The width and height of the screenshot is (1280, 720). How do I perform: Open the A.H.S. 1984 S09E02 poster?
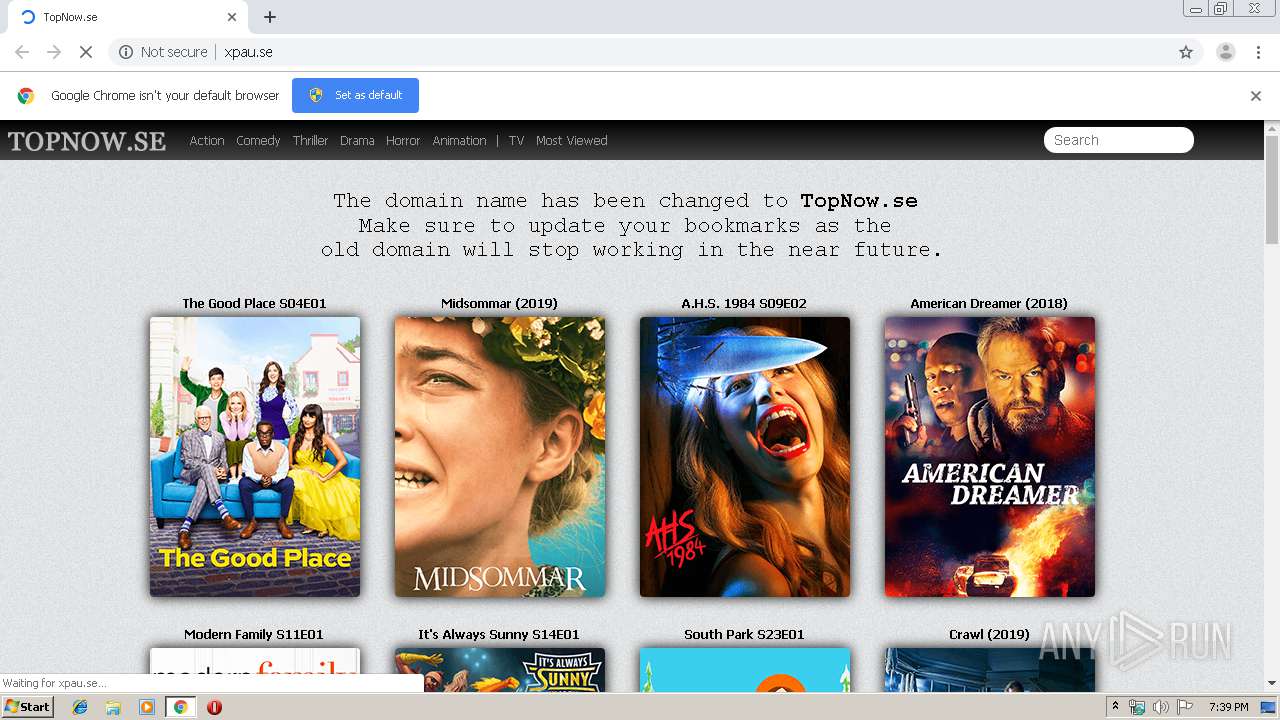745,457
